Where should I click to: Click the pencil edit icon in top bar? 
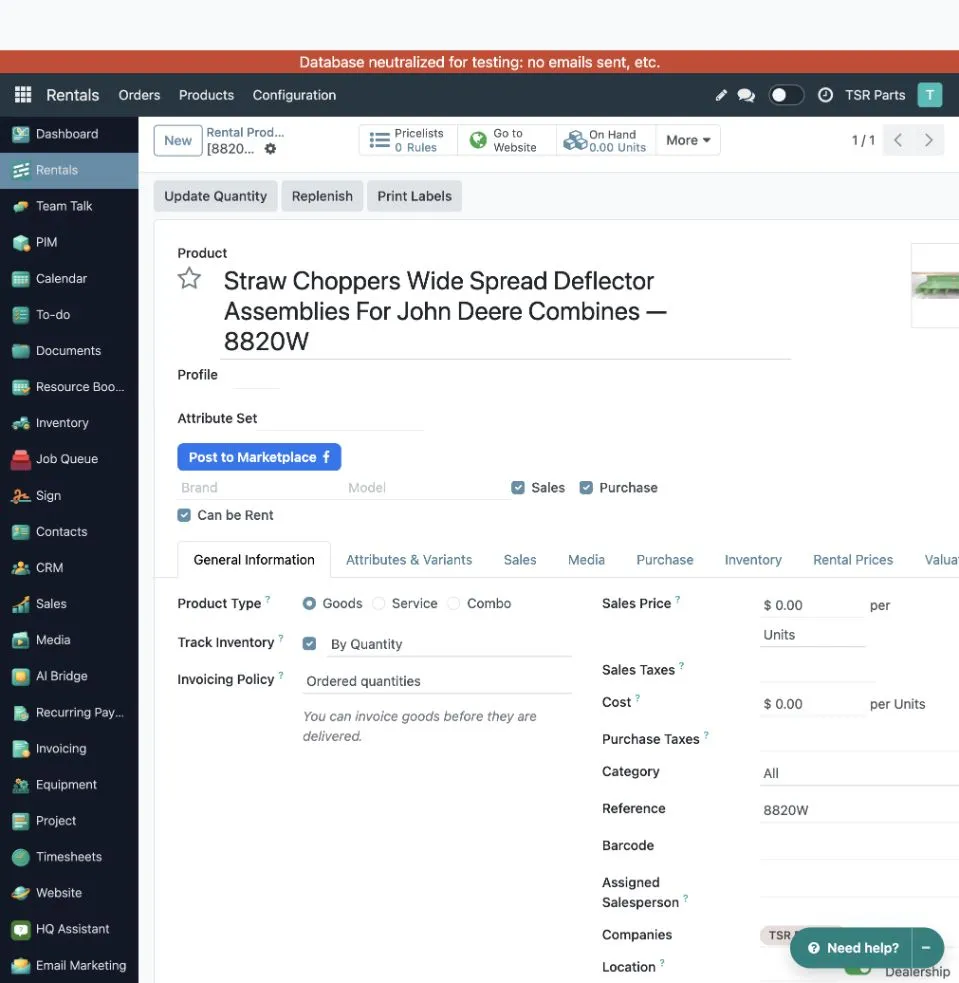point(721,95)
